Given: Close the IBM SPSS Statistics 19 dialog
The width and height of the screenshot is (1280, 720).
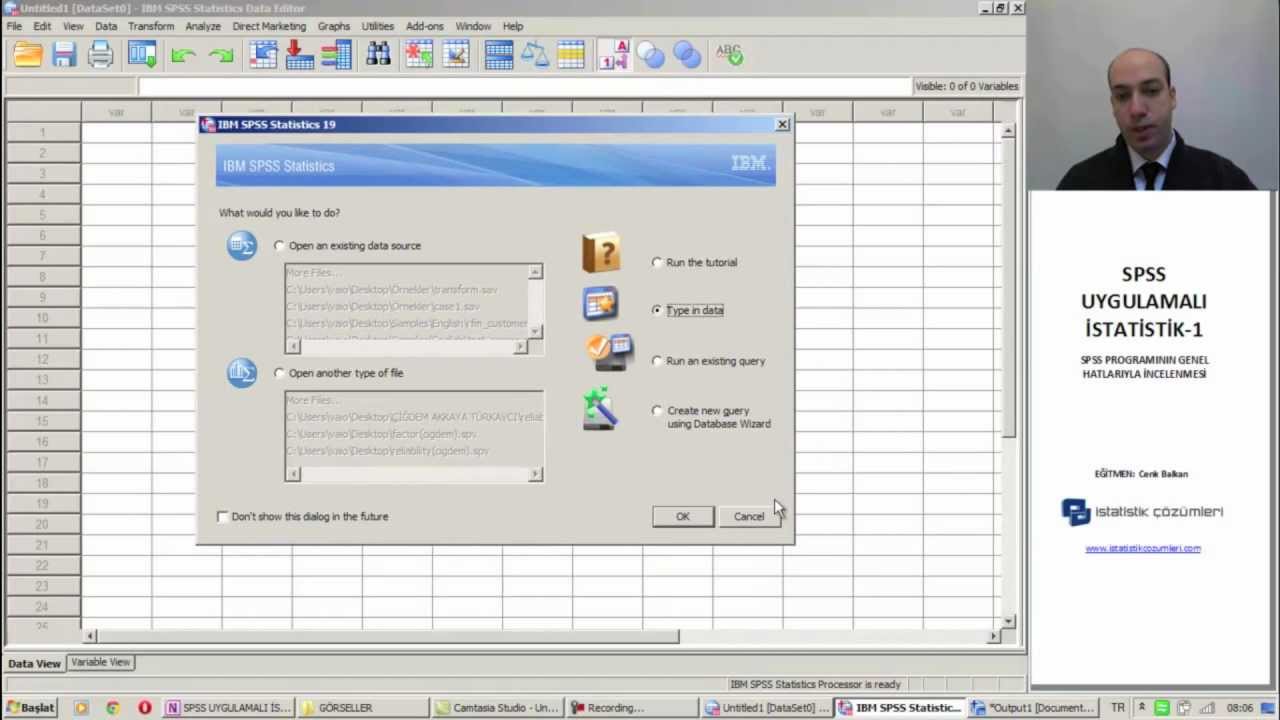Looking at the screenshot, I should coord(782,124).
